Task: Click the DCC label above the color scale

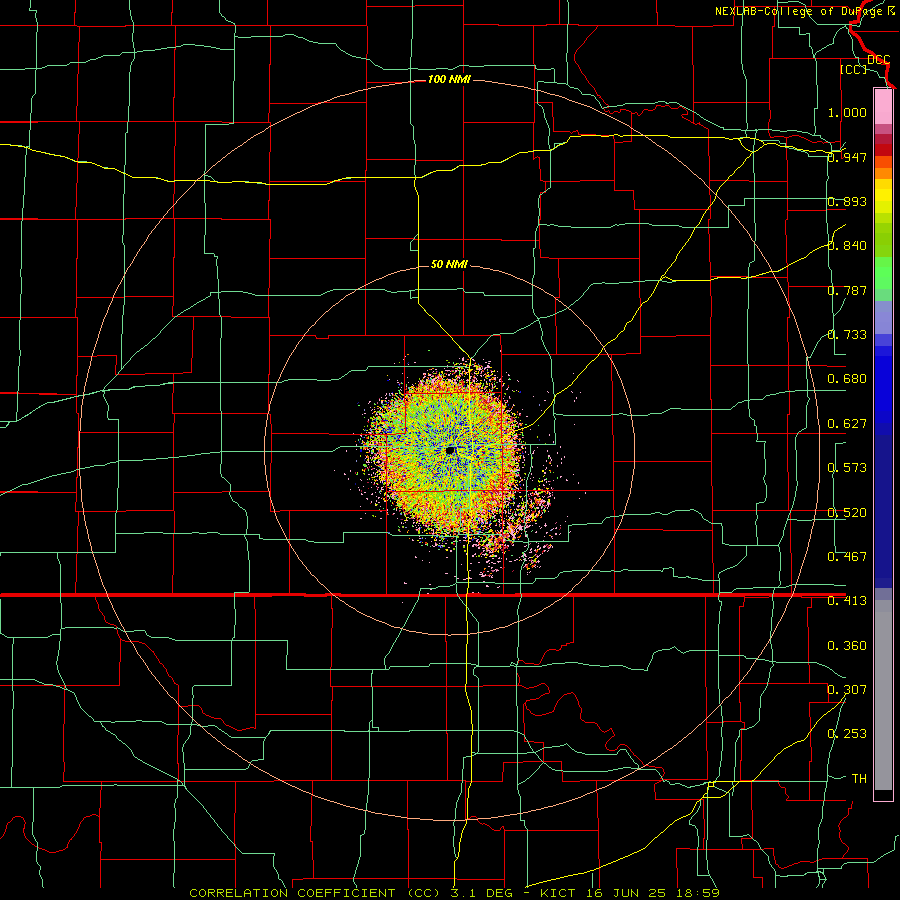Action: (x=879, y=59)
